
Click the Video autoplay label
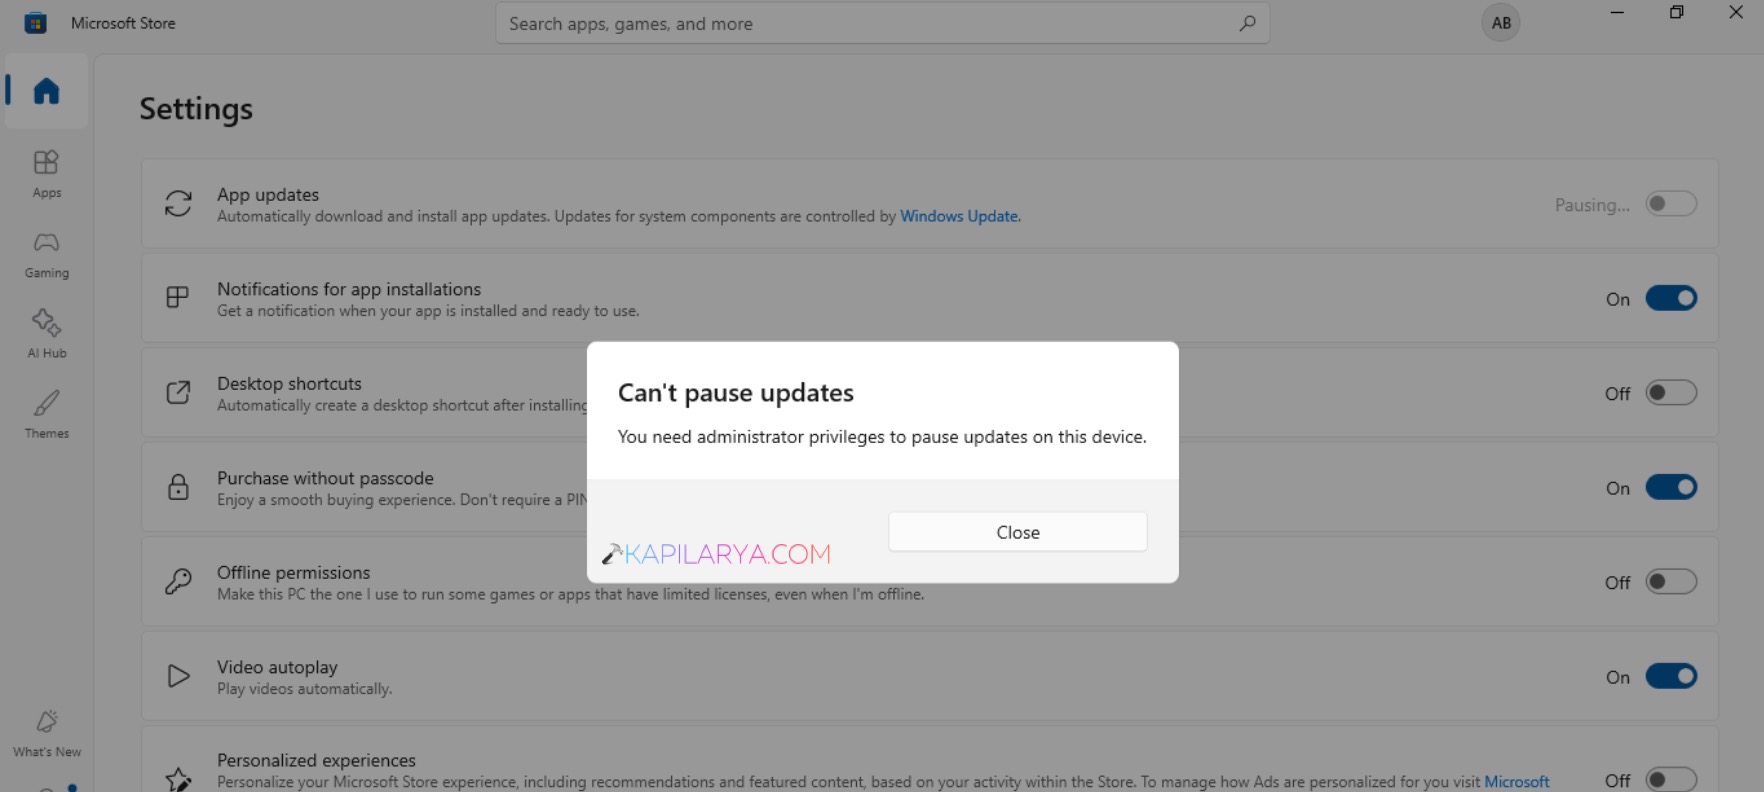(277, 667)
